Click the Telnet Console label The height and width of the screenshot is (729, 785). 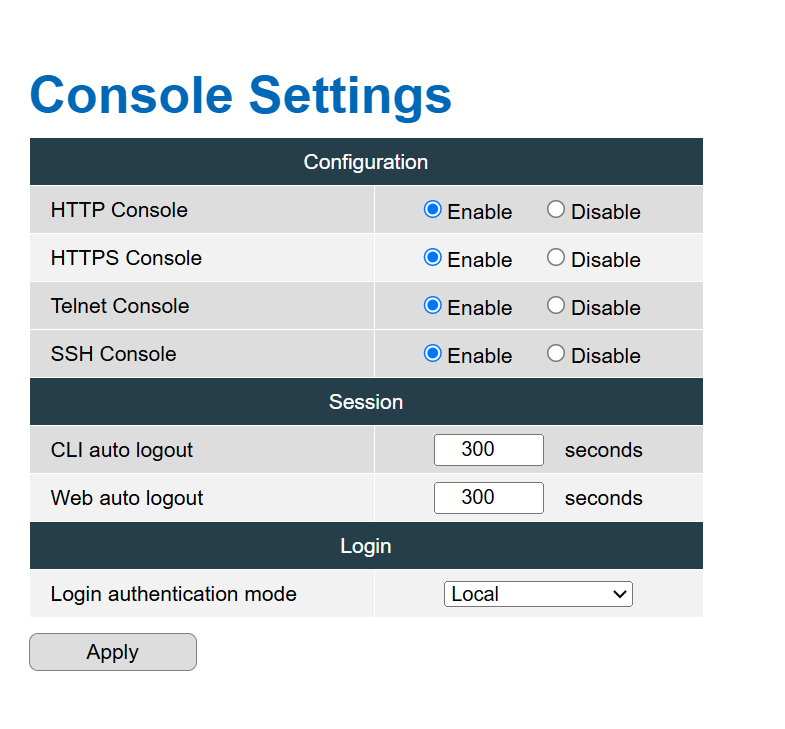(x=120, y=306)
